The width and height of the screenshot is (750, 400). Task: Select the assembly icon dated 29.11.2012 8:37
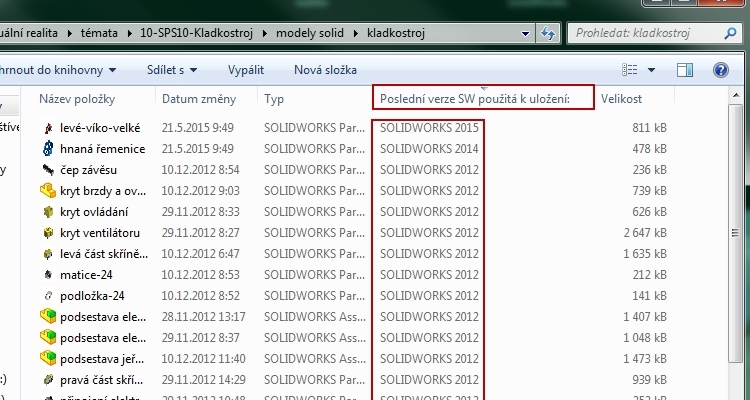pos(48,338)
